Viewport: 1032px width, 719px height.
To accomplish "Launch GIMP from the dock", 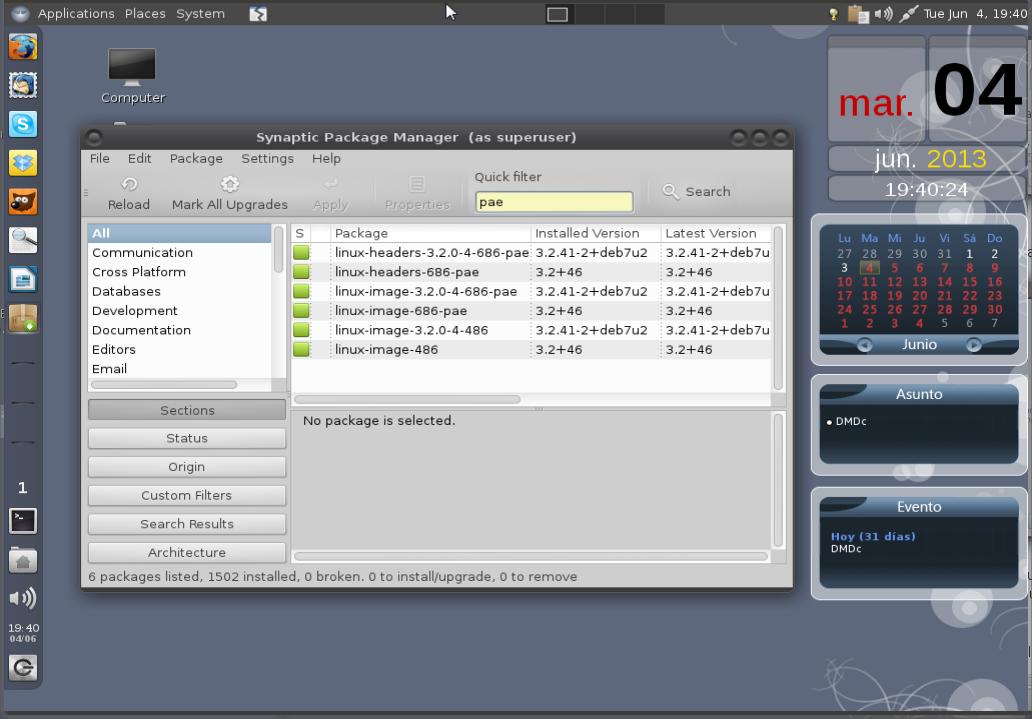I will pyautogui.click(x=22, y=200).
